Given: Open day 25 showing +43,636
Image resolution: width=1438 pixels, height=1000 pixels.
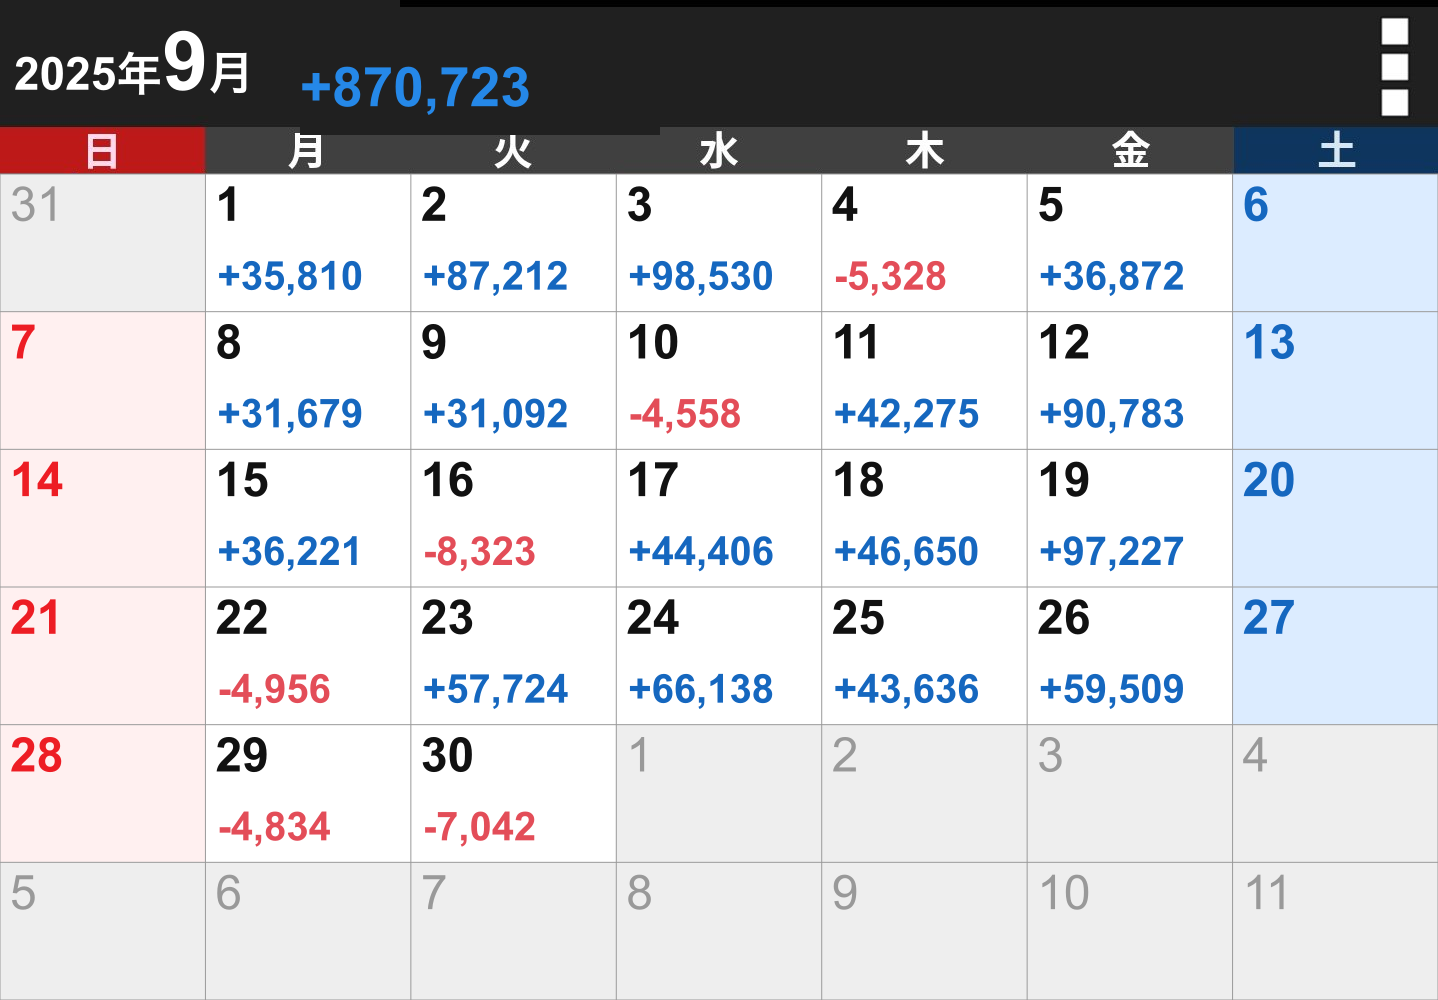Looking at the screenshot, I should (x=925, y=656).
